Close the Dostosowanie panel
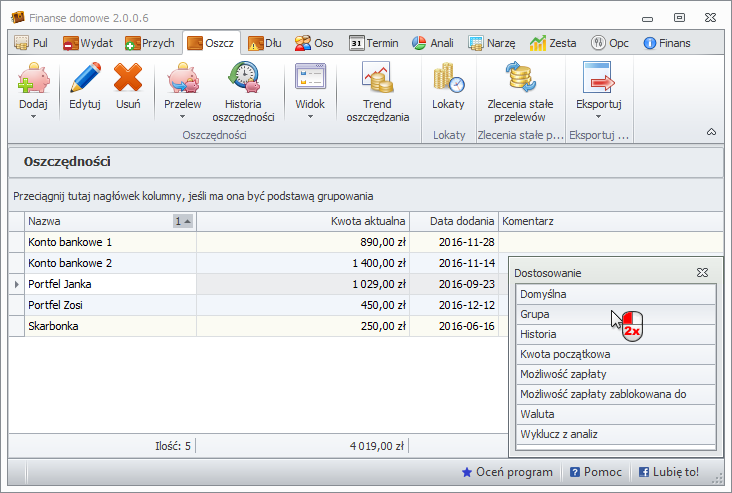The height and width of the screenshot is (493, 732). click(x=702, y=272)
